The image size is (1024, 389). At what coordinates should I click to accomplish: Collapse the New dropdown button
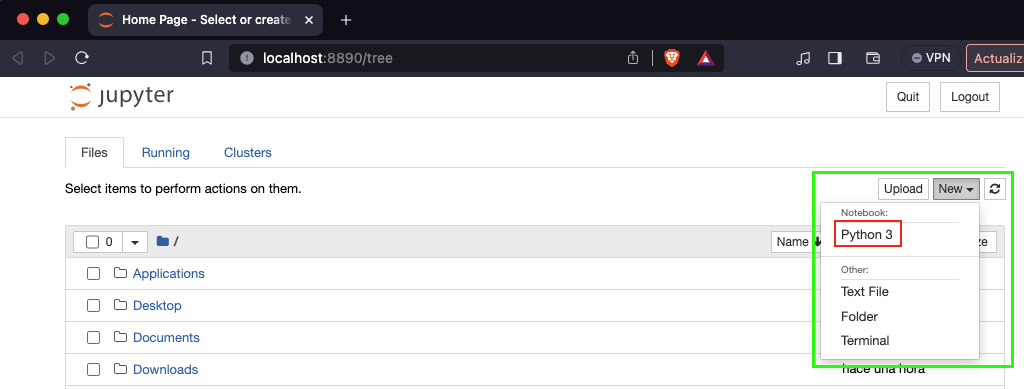pyautogui.click(x=956, y=189)
